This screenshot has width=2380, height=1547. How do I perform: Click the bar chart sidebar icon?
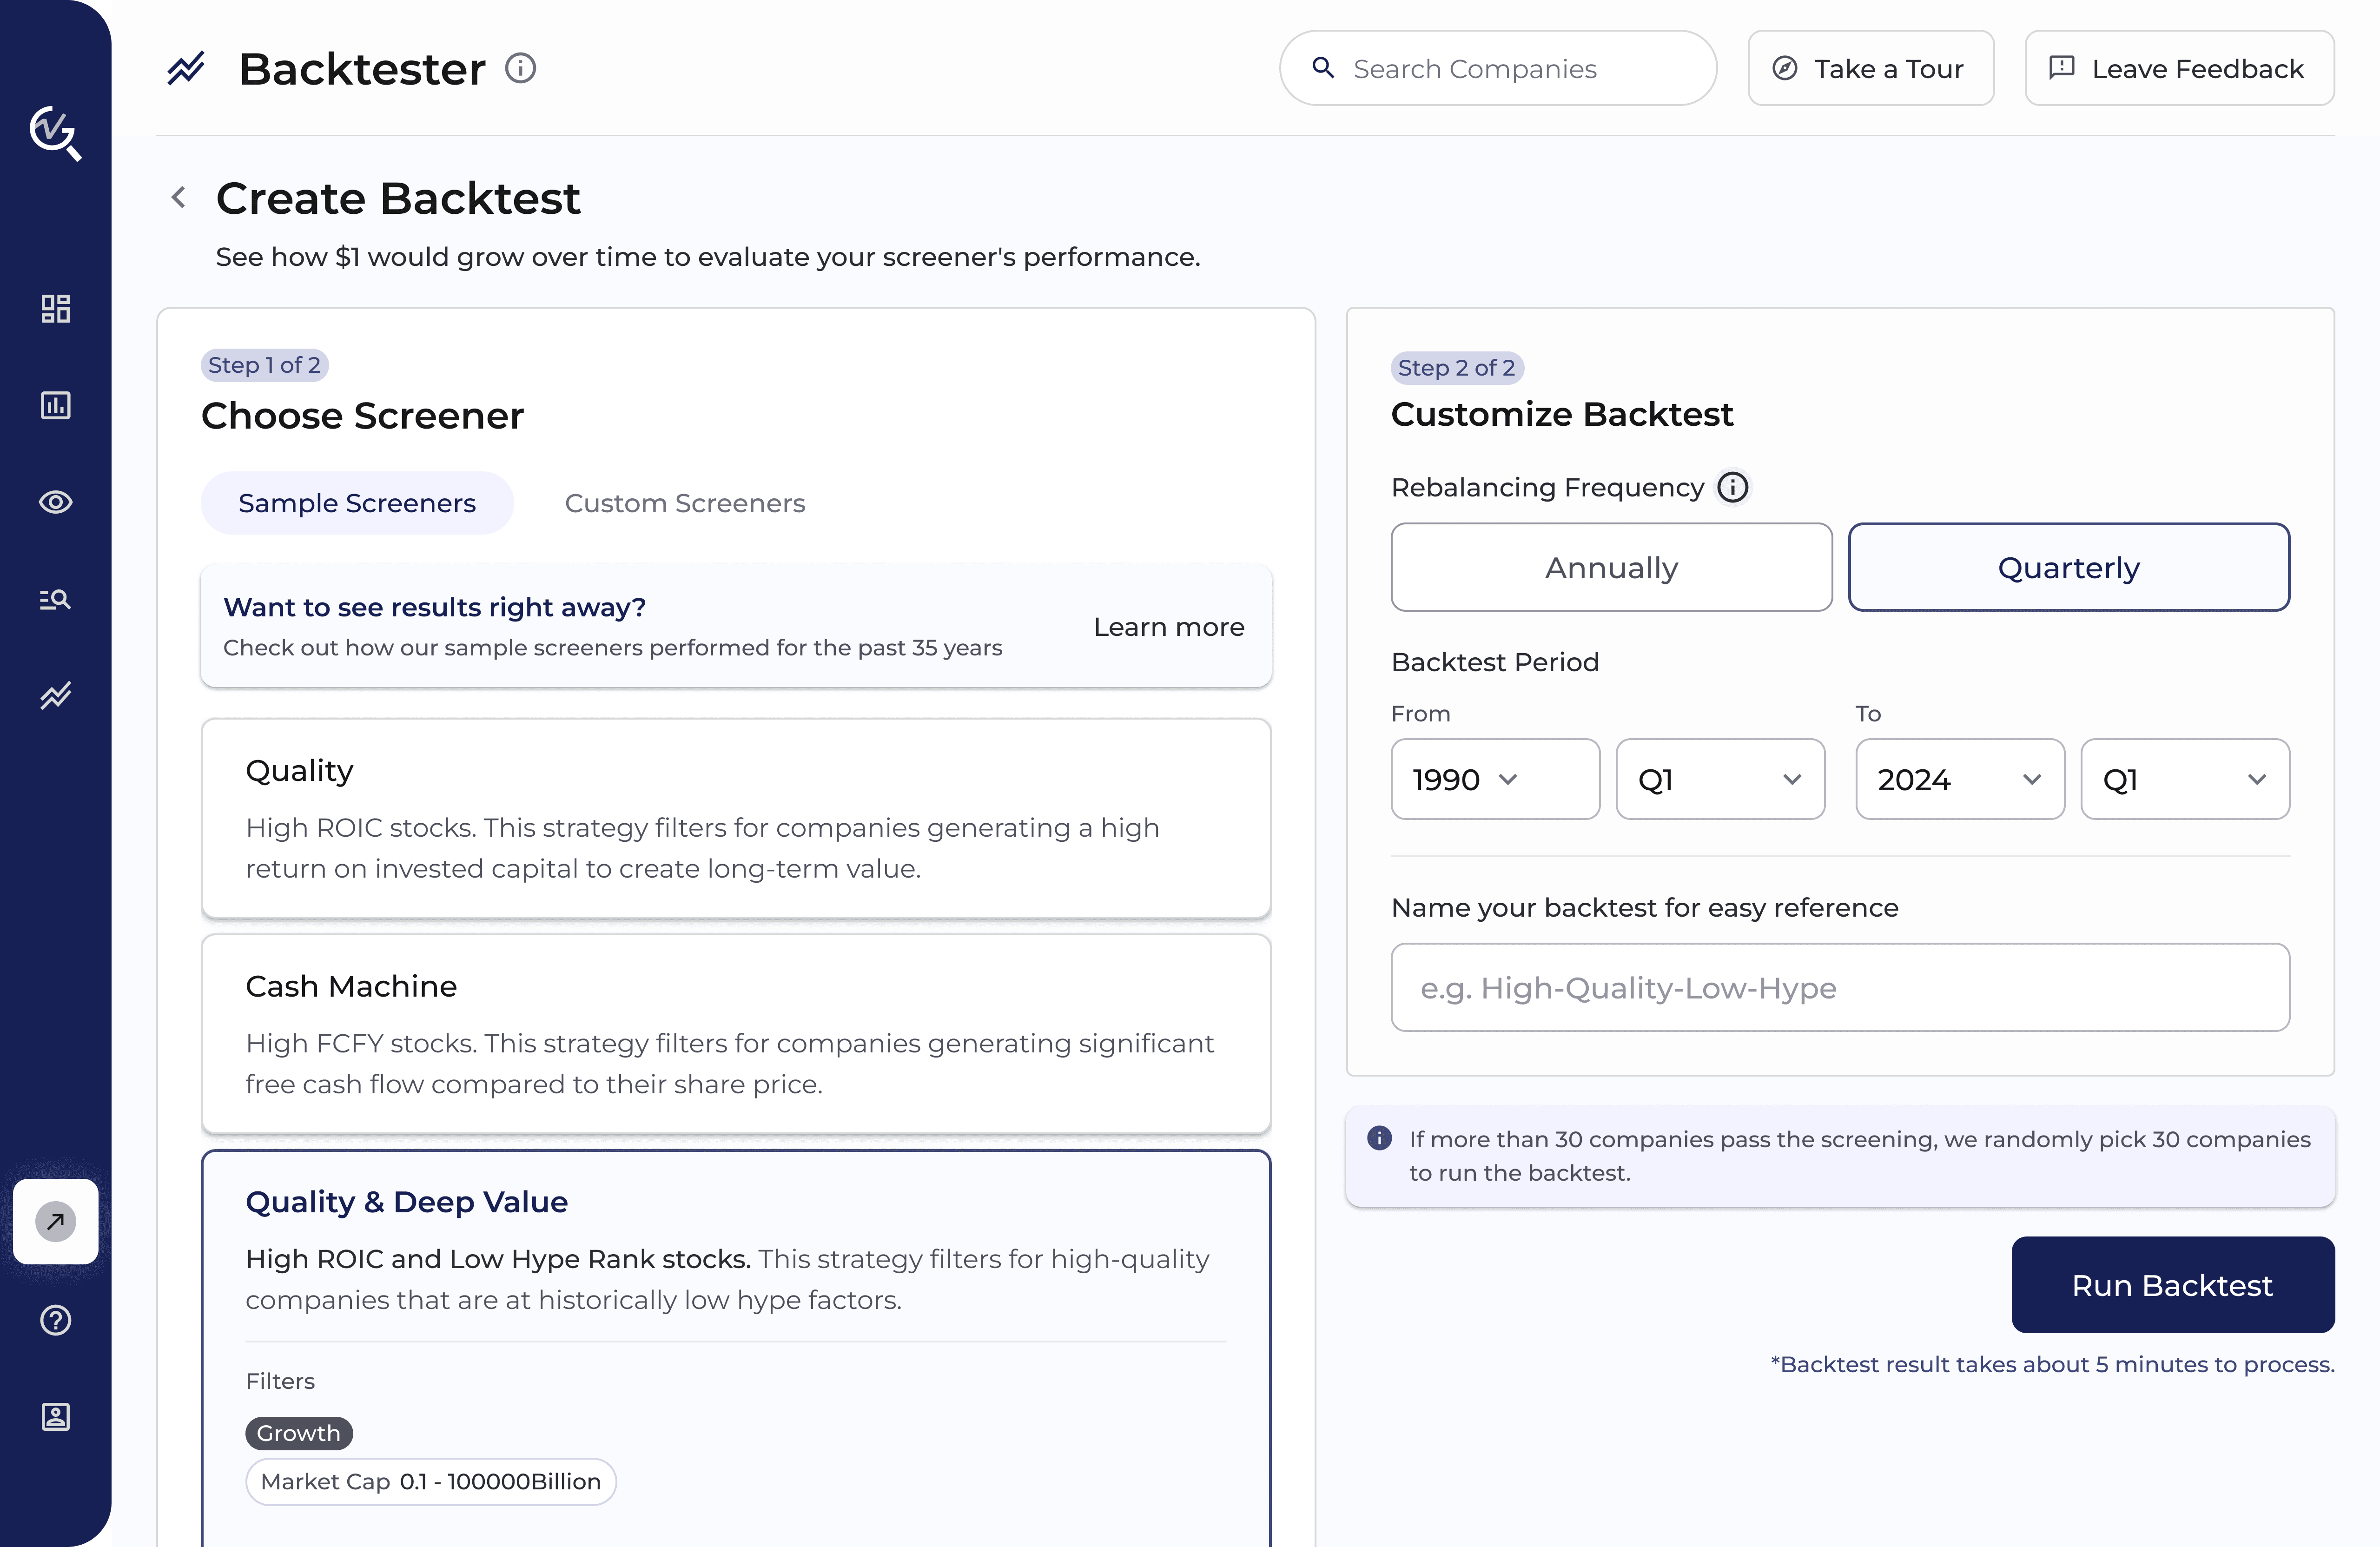click(55, 405)
